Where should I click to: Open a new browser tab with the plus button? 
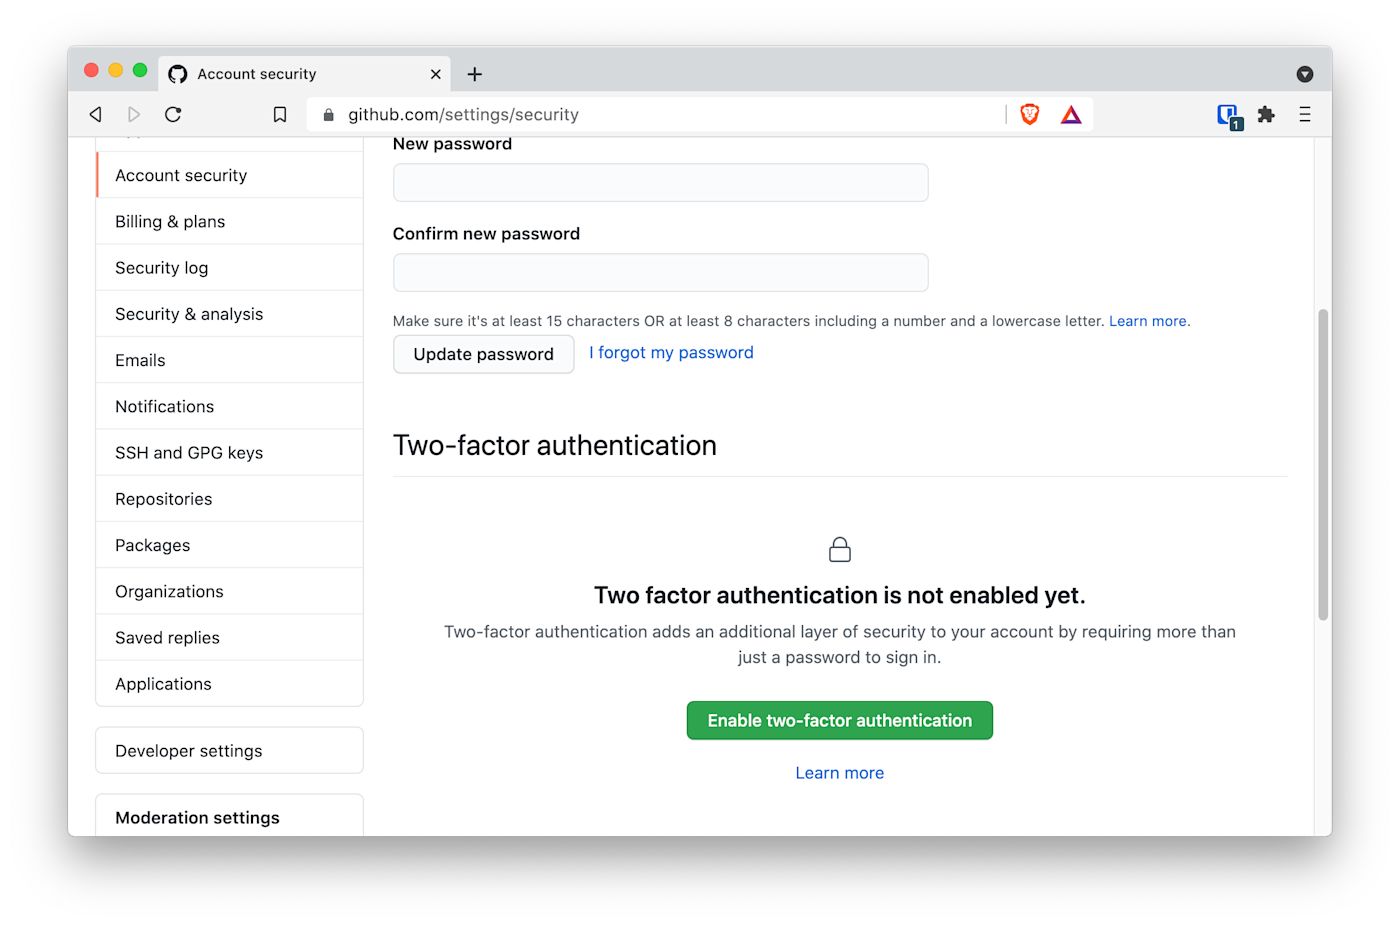(474, 74)
